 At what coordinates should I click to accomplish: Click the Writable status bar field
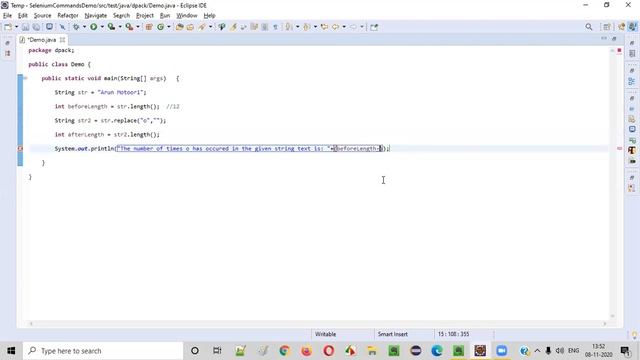tap(325, 334)
